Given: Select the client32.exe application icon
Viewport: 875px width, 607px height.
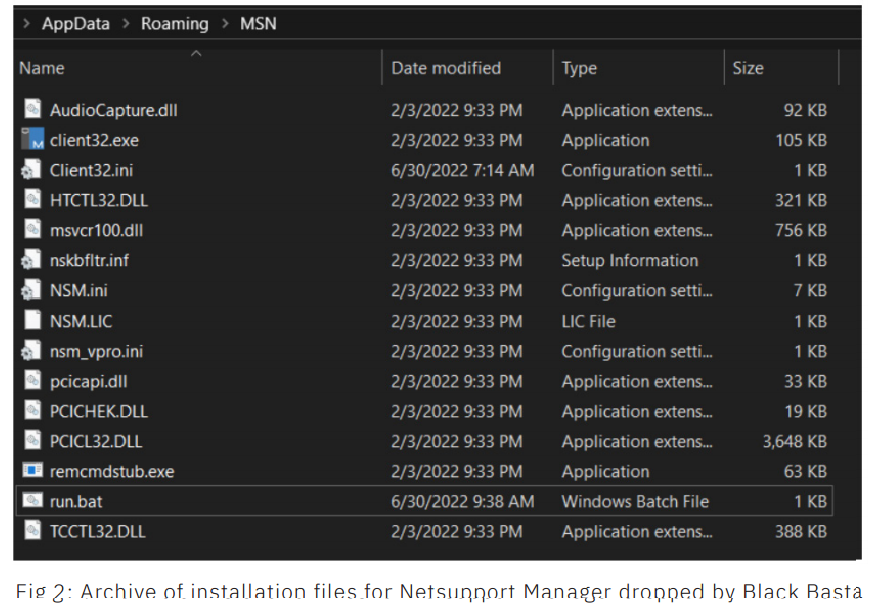Looking at the screenshot, I should point(32,140).
